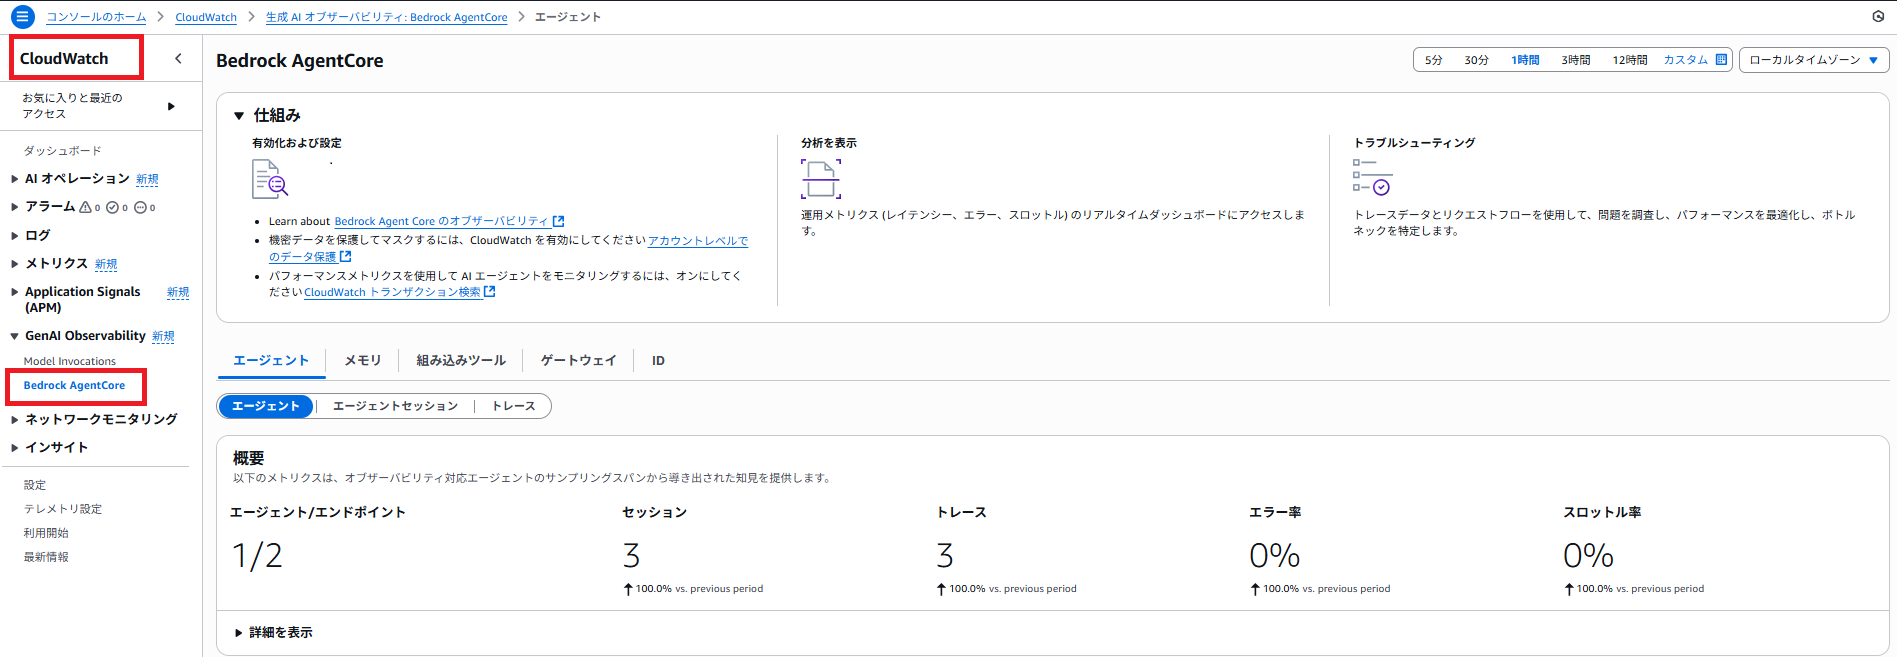The height and width of the screenshot is (657, 1897).
Task: Collapse the CloudWatch sidebar with the chevron
Action: (178, 59)
